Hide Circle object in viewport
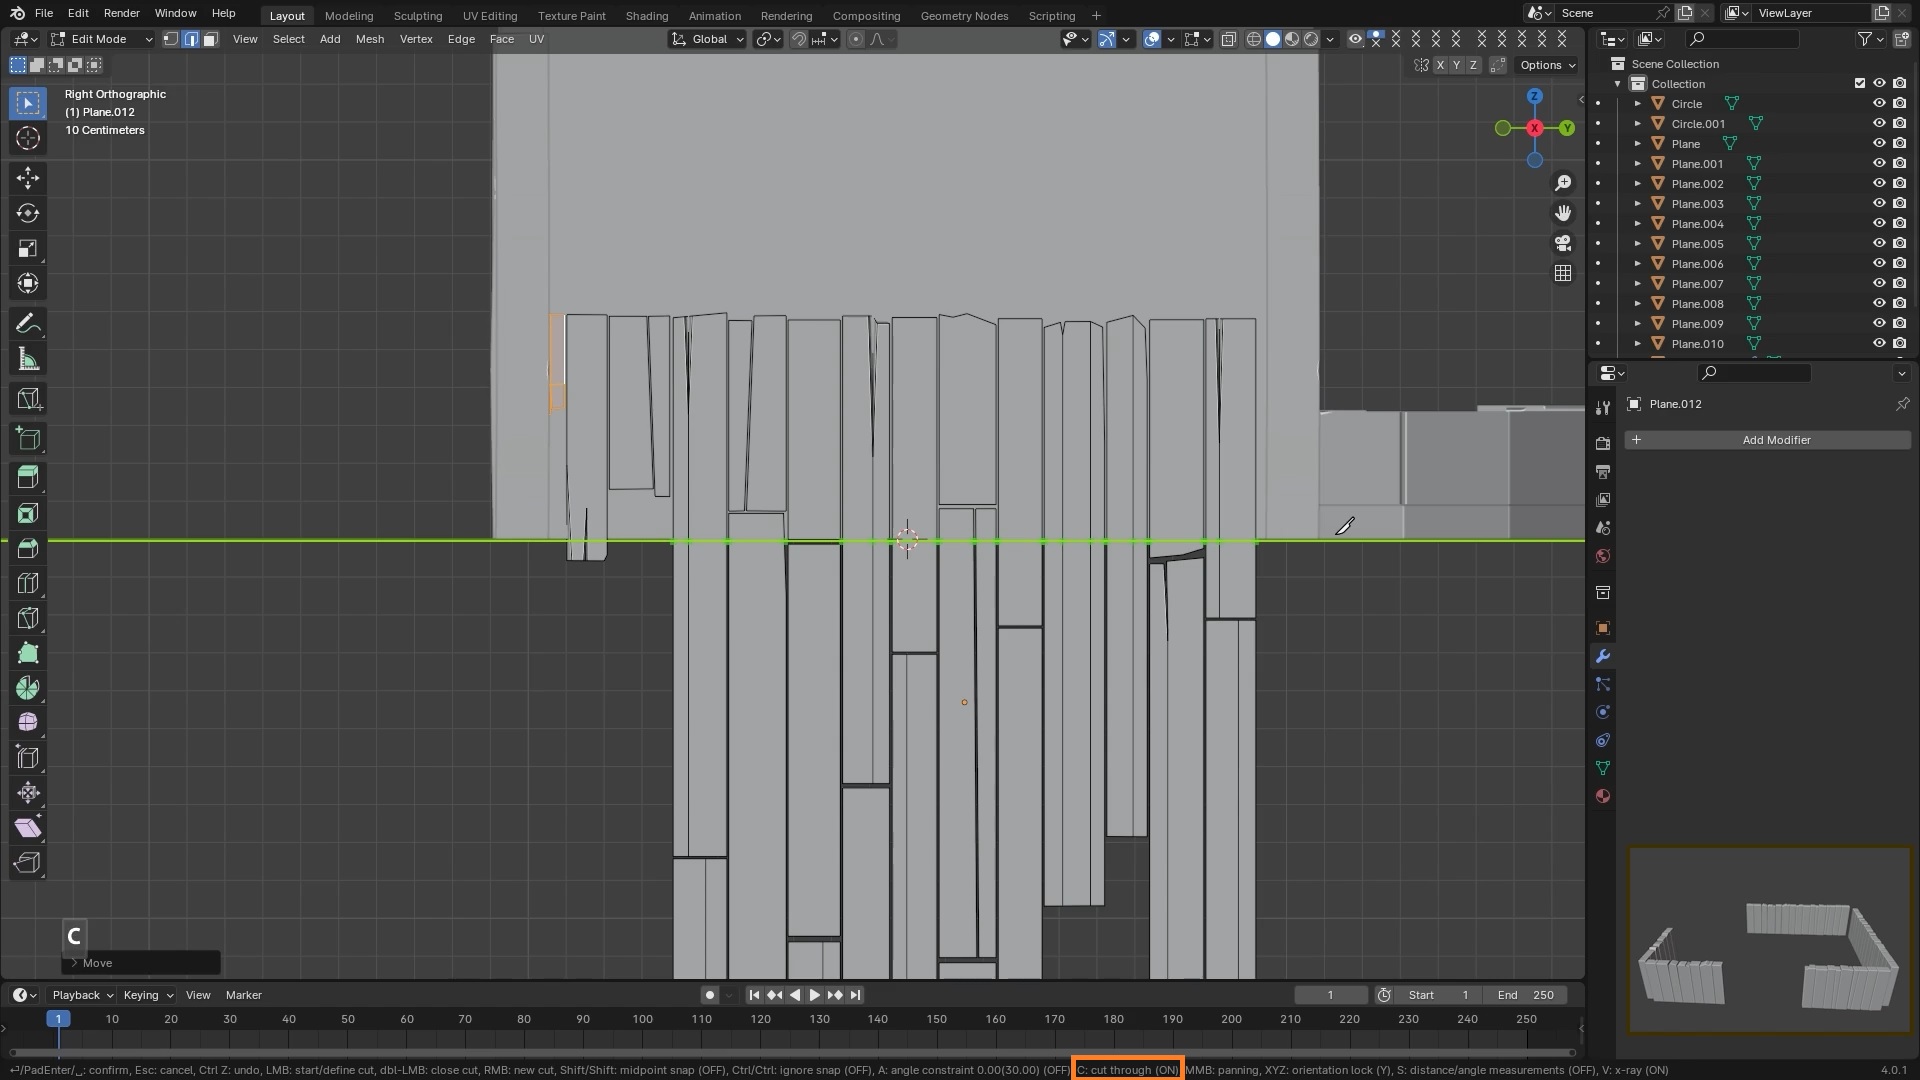The height and width of the screenshot is (1080, 1920). pyautogui.click(x=1879, y=103)
